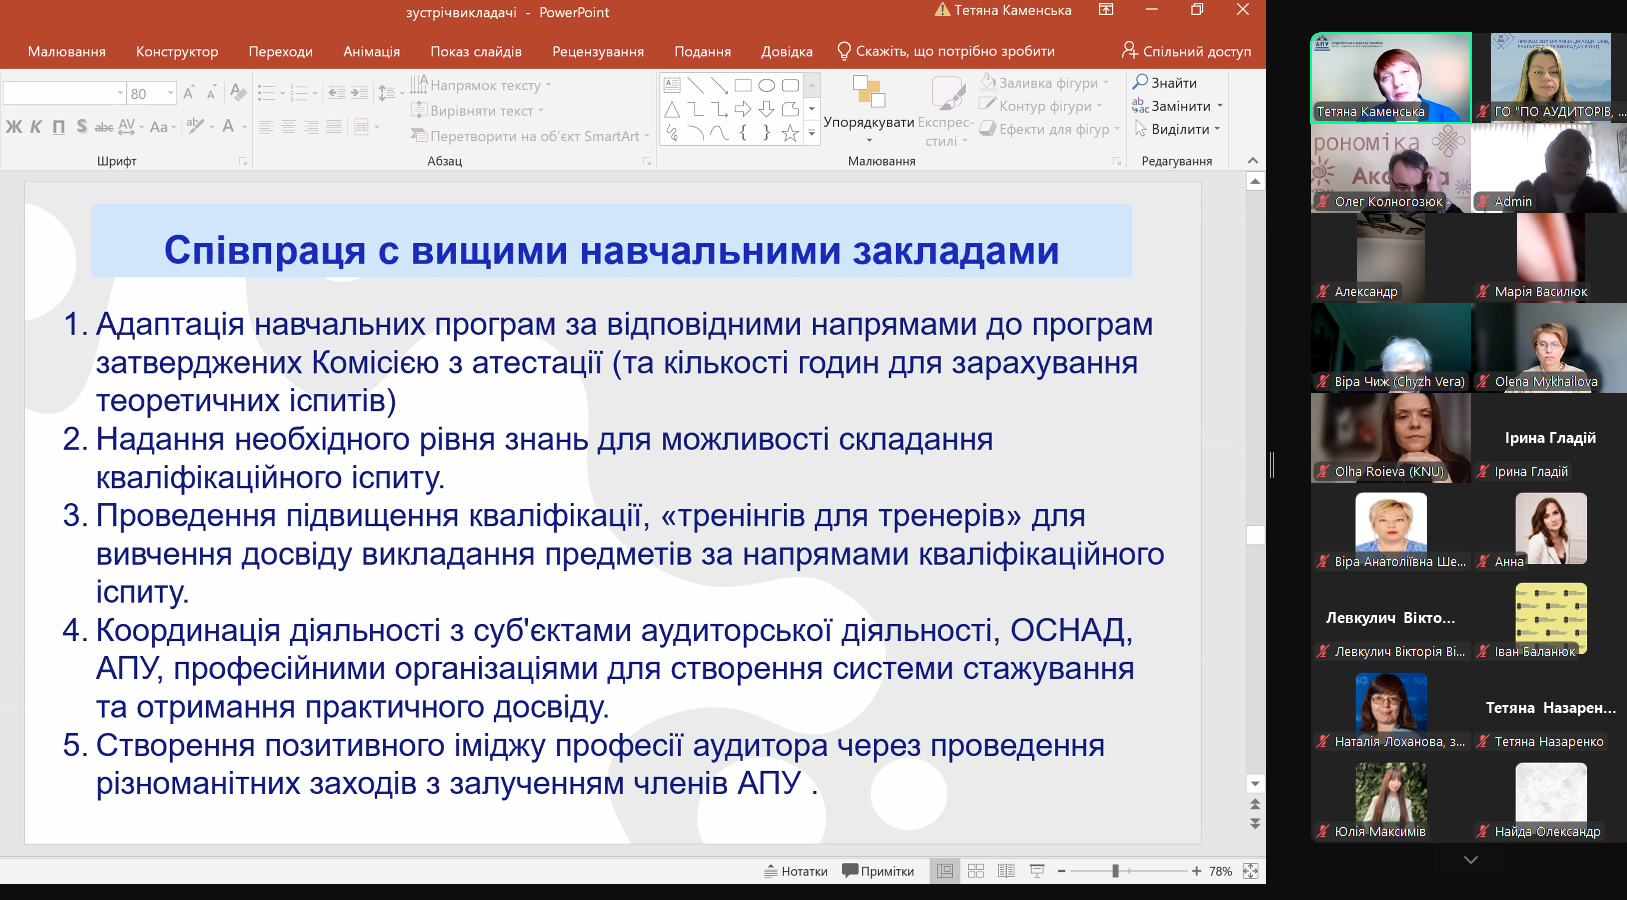Expand bullets list dropdown arrow
Screen dimensions: 1627x900
pos(283,93)
